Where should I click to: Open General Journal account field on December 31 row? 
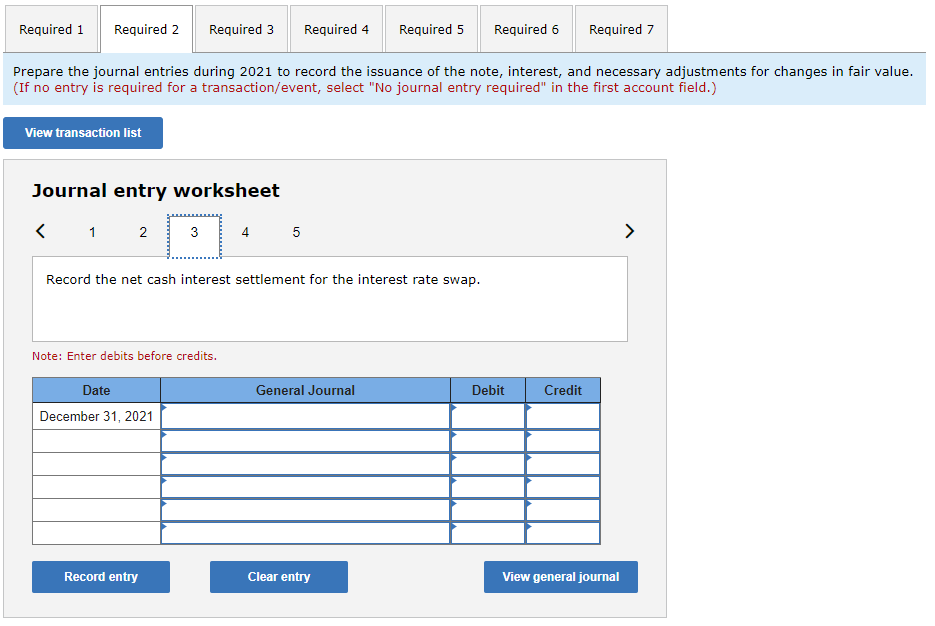[305, 416]
